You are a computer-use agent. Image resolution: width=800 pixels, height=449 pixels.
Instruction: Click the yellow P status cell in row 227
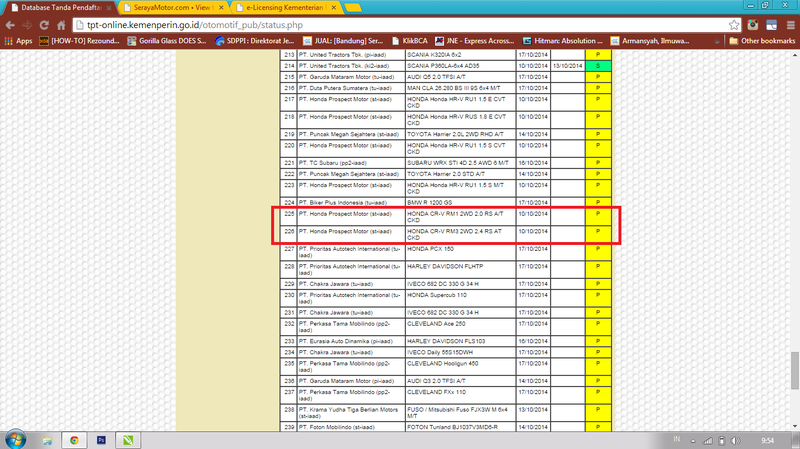(598, 253)
